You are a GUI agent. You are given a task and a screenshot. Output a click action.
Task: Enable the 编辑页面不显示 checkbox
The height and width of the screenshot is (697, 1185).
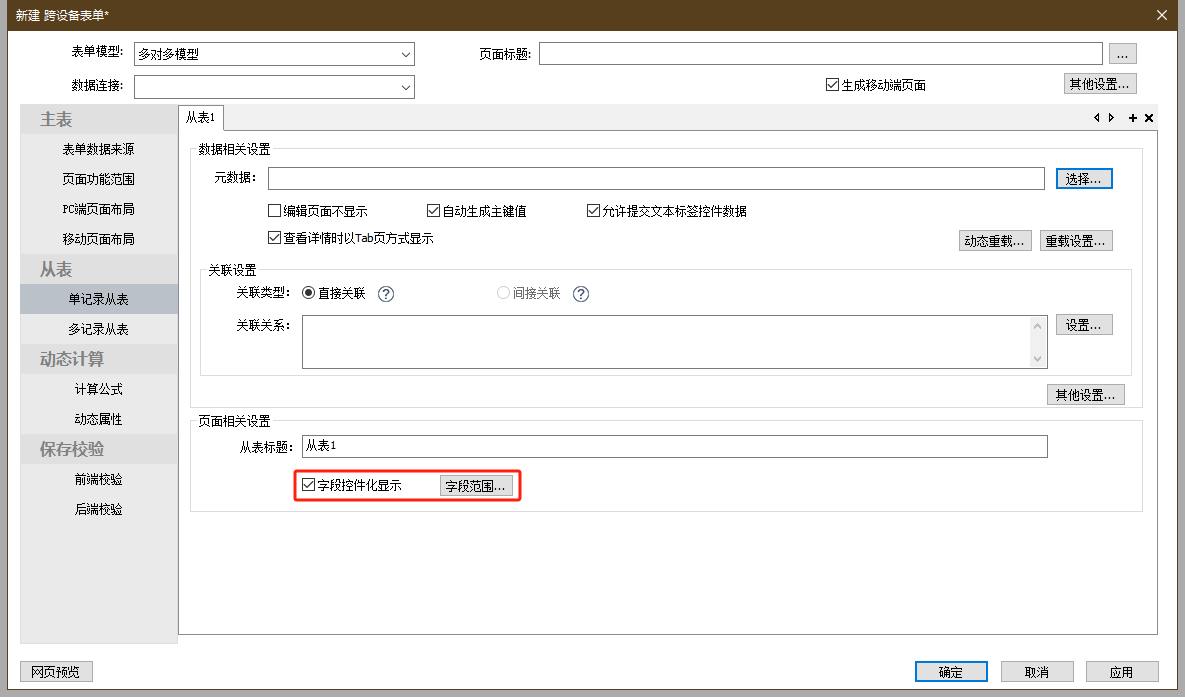(274, 211)
